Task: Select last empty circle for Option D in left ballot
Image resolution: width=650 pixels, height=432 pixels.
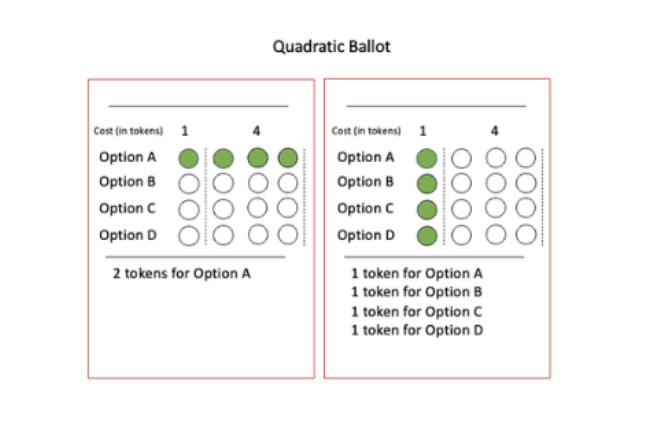Action: 288,234
